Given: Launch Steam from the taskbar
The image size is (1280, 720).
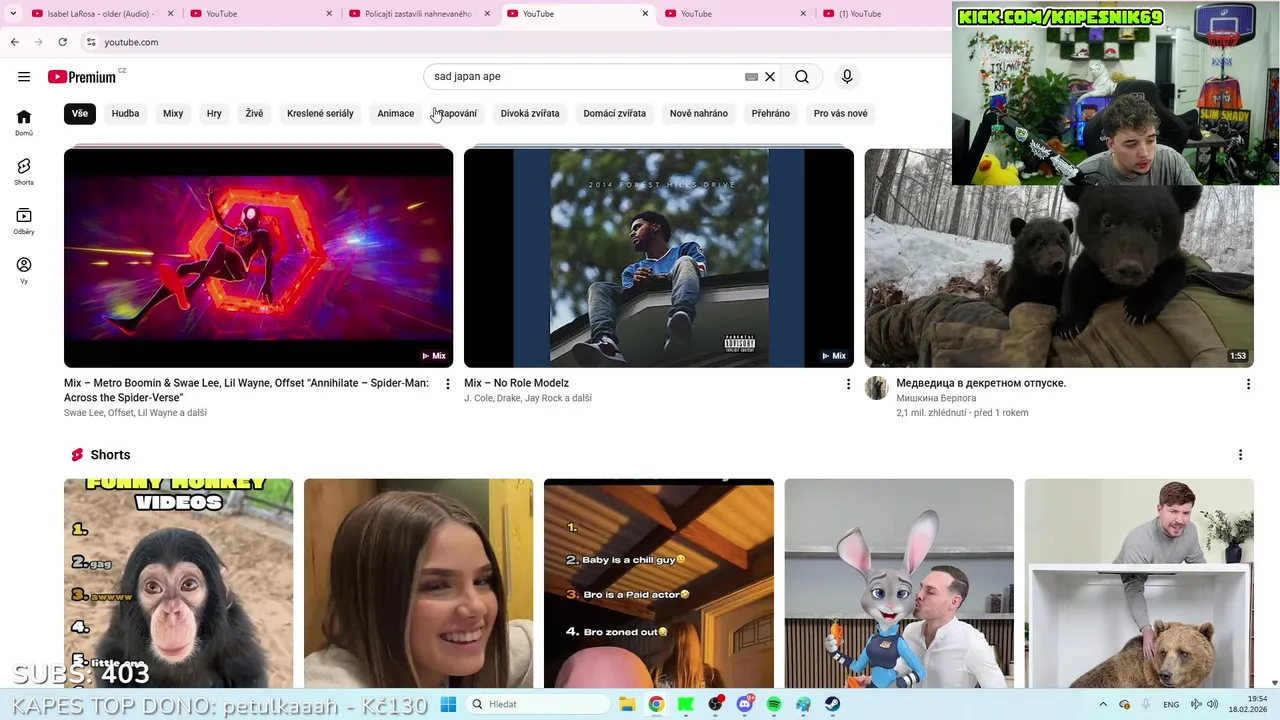Looking at the screenshot, I should (x=832, y=704).
